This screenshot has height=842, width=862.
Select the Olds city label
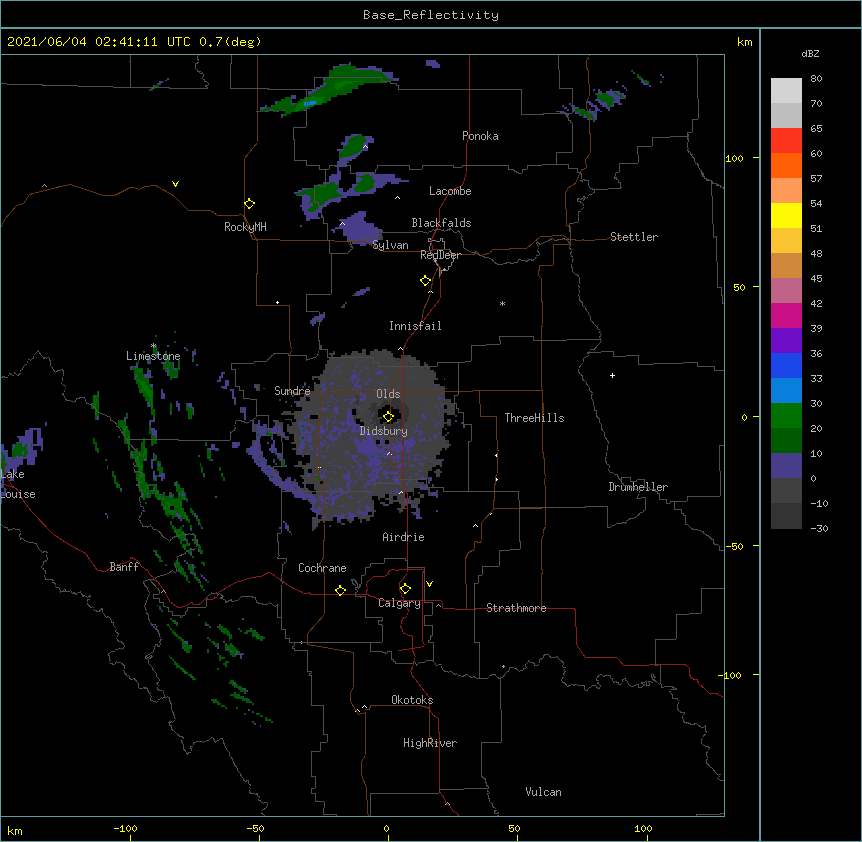[x=388, y=394]
